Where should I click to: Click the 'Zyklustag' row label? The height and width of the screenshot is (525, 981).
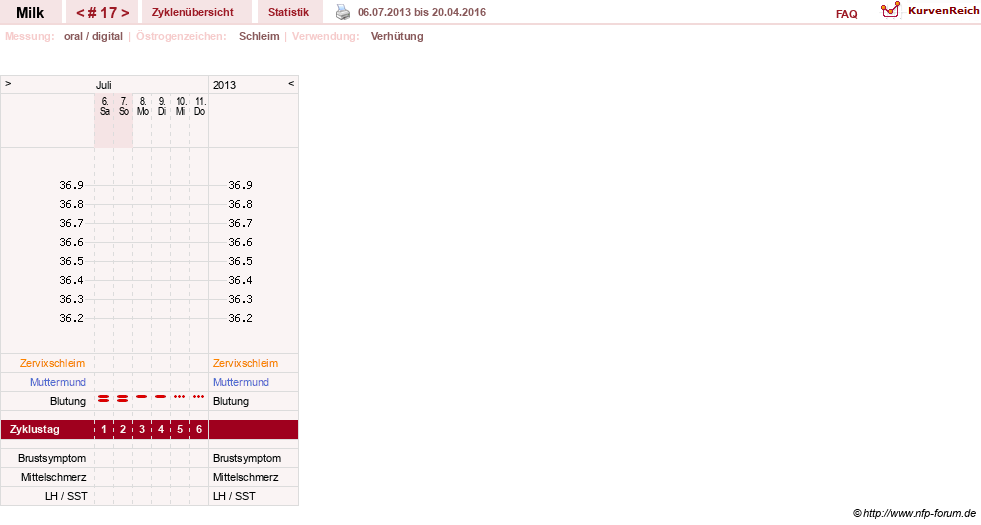34,430
